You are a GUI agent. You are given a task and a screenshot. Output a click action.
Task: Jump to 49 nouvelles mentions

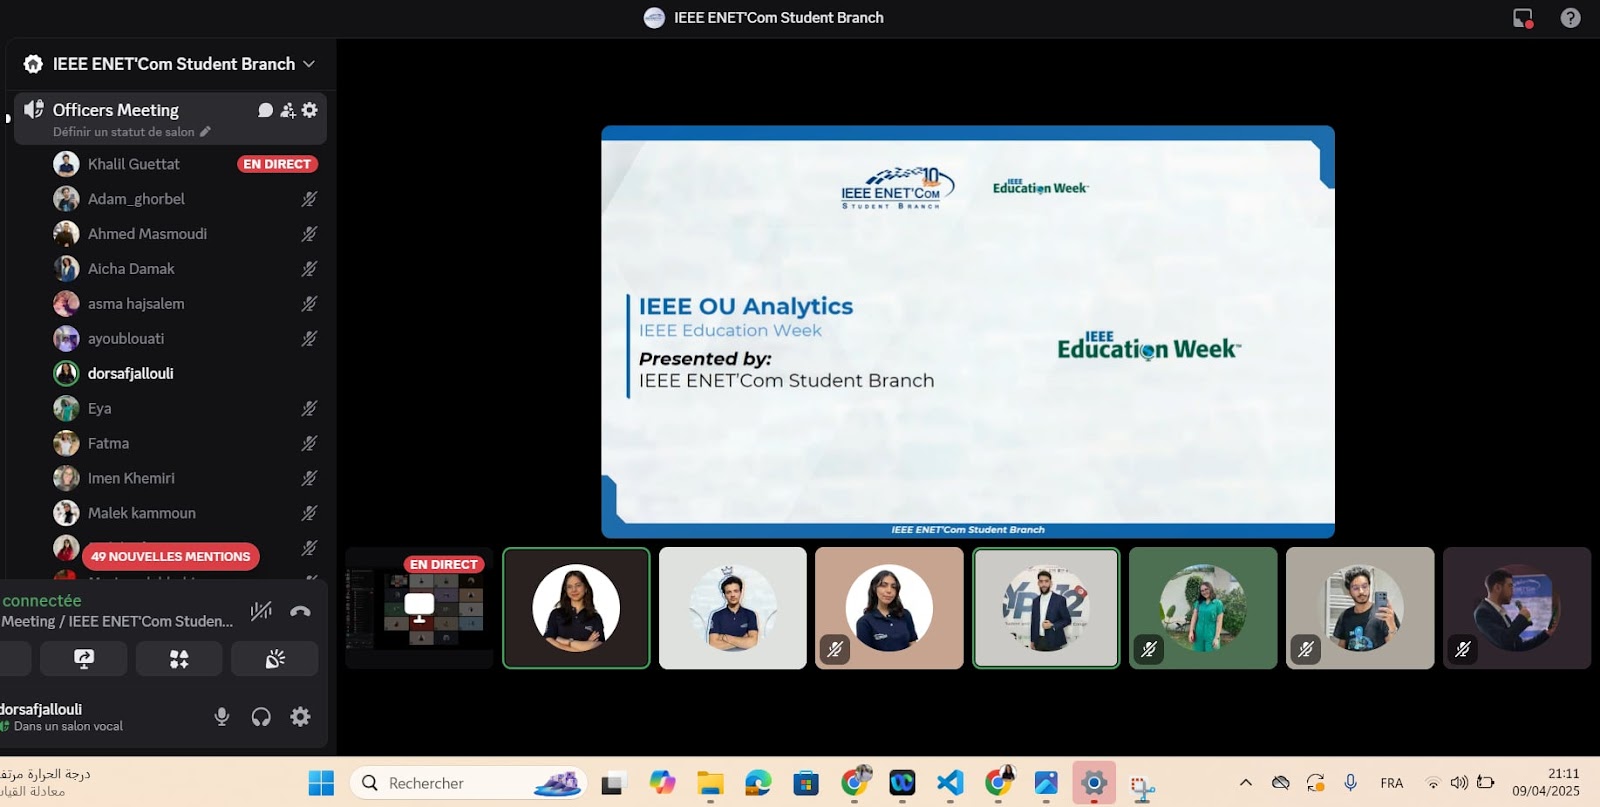pyautogui.click(x=171, y=557)
